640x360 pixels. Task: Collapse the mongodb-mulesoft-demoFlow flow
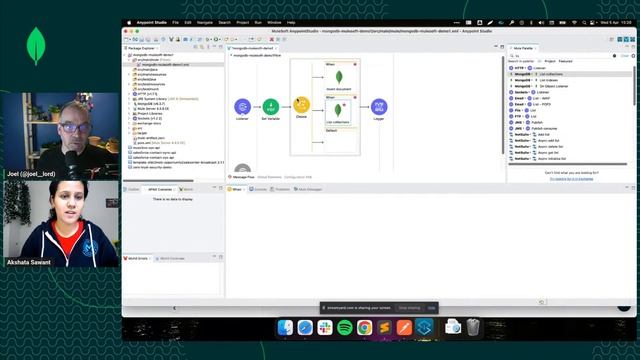point(231,55)
